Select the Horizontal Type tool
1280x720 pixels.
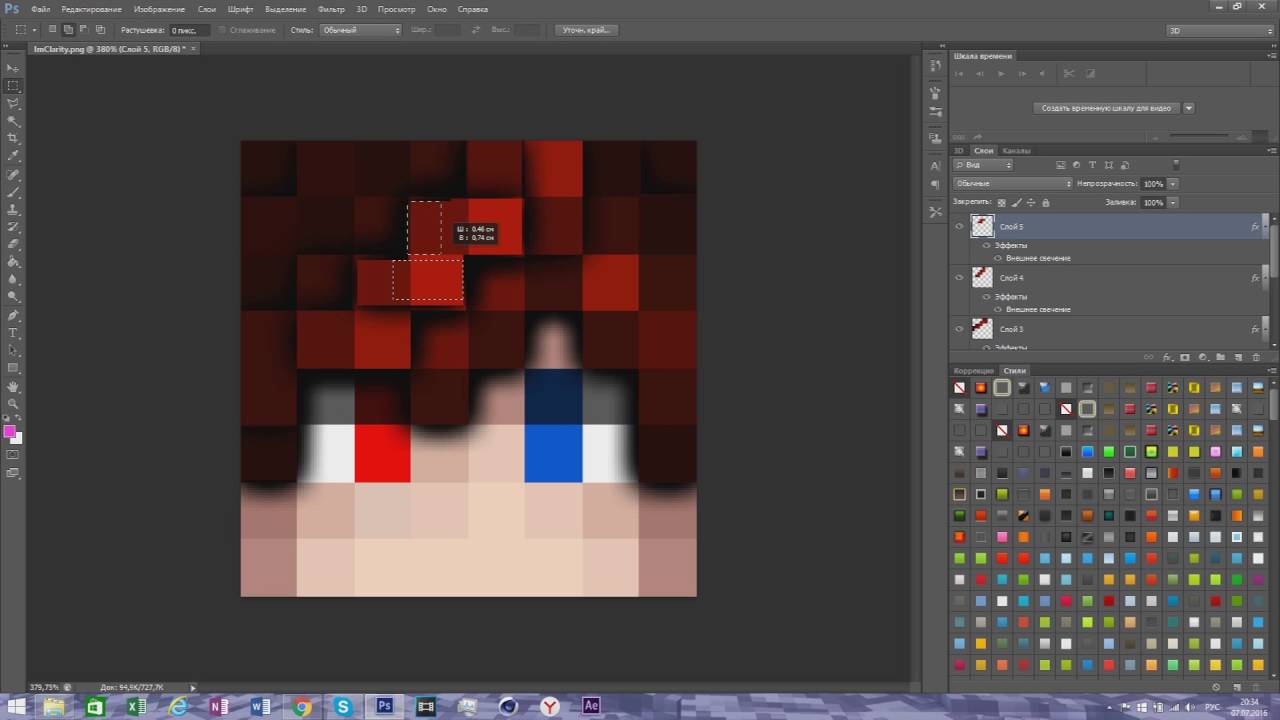tap(14, 332)
